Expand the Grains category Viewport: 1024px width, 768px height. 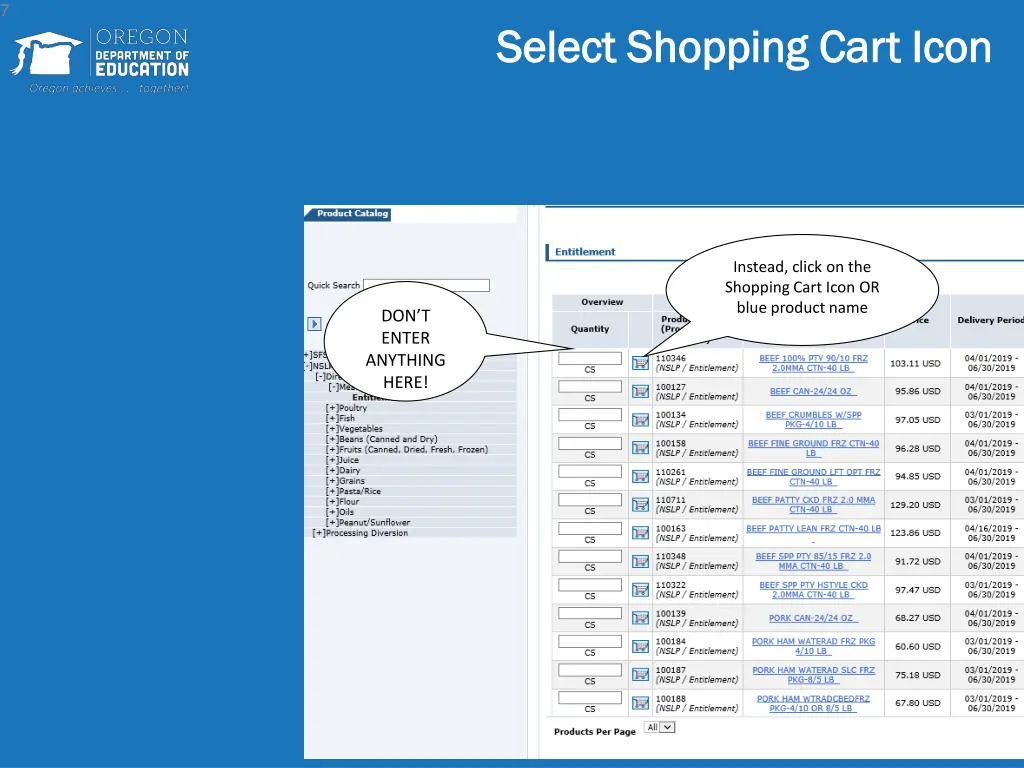[x=332, y=481]
